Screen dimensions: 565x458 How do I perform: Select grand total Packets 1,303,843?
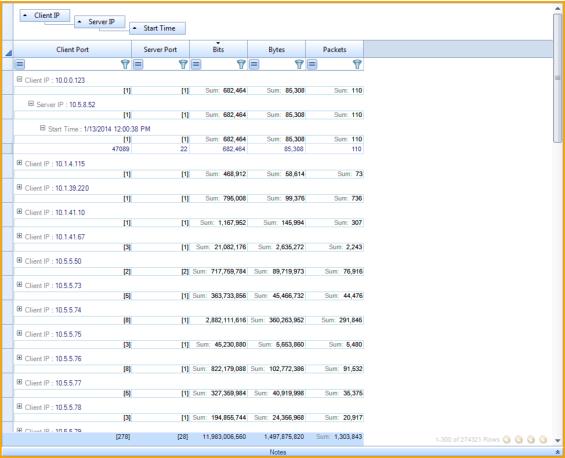(348, 437)
